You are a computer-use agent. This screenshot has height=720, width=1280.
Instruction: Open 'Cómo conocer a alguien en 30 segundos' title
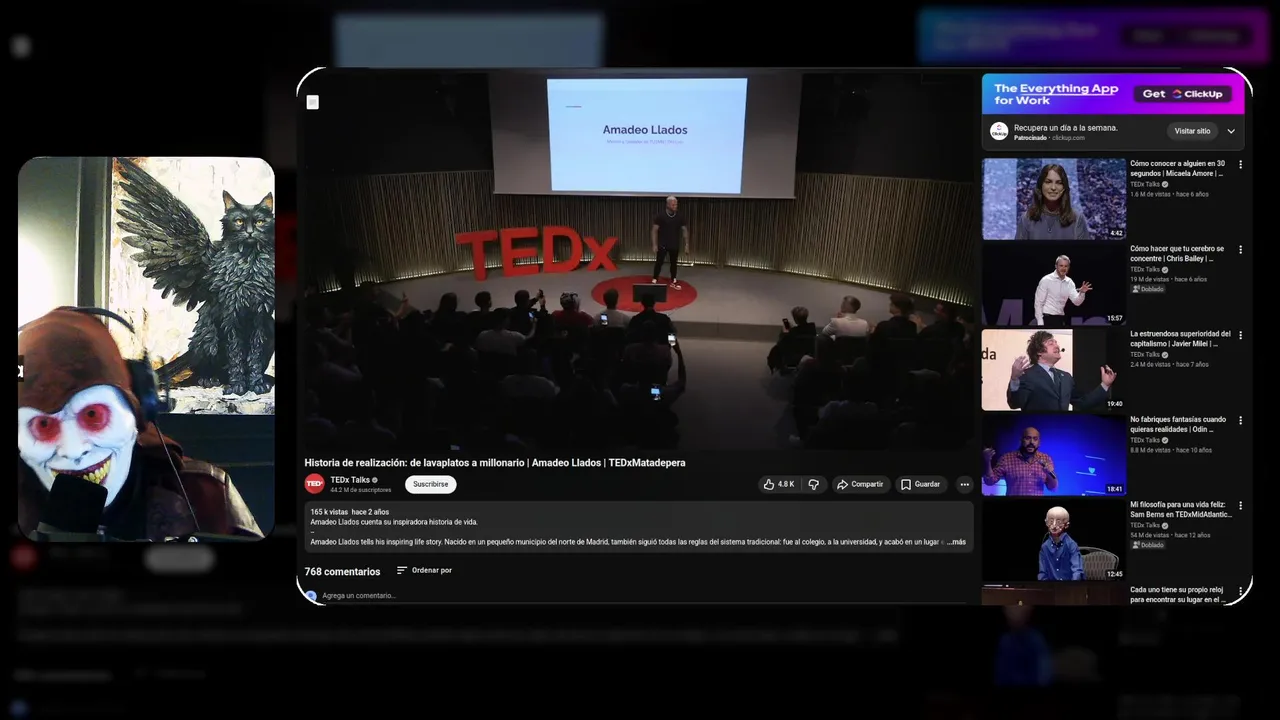(x=1178, y=168)
